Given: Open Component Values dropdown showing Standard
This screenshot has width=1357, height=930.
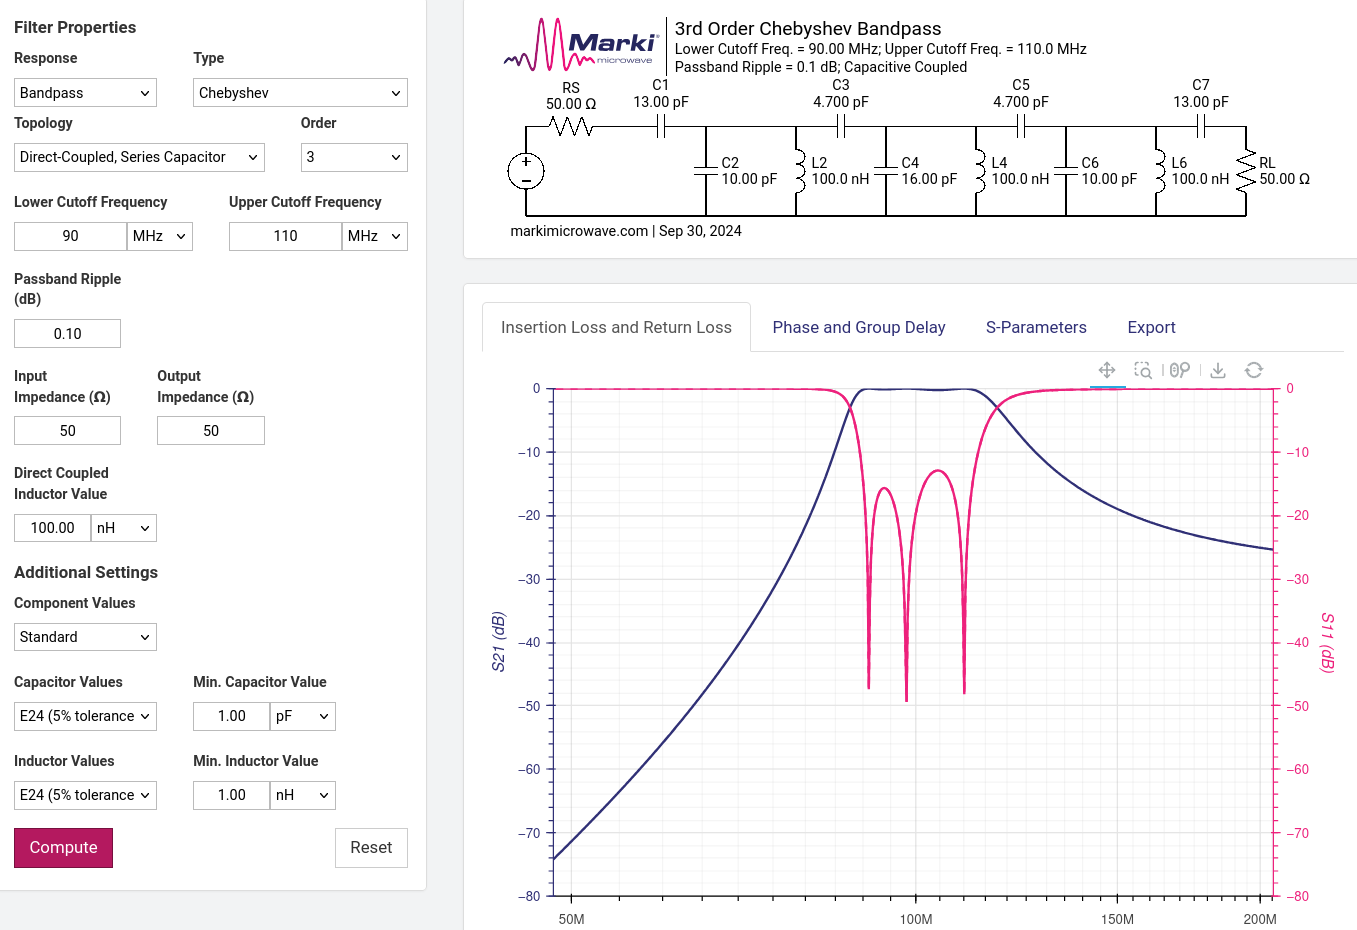Looking at the screenshot, I should coord(86,637).
